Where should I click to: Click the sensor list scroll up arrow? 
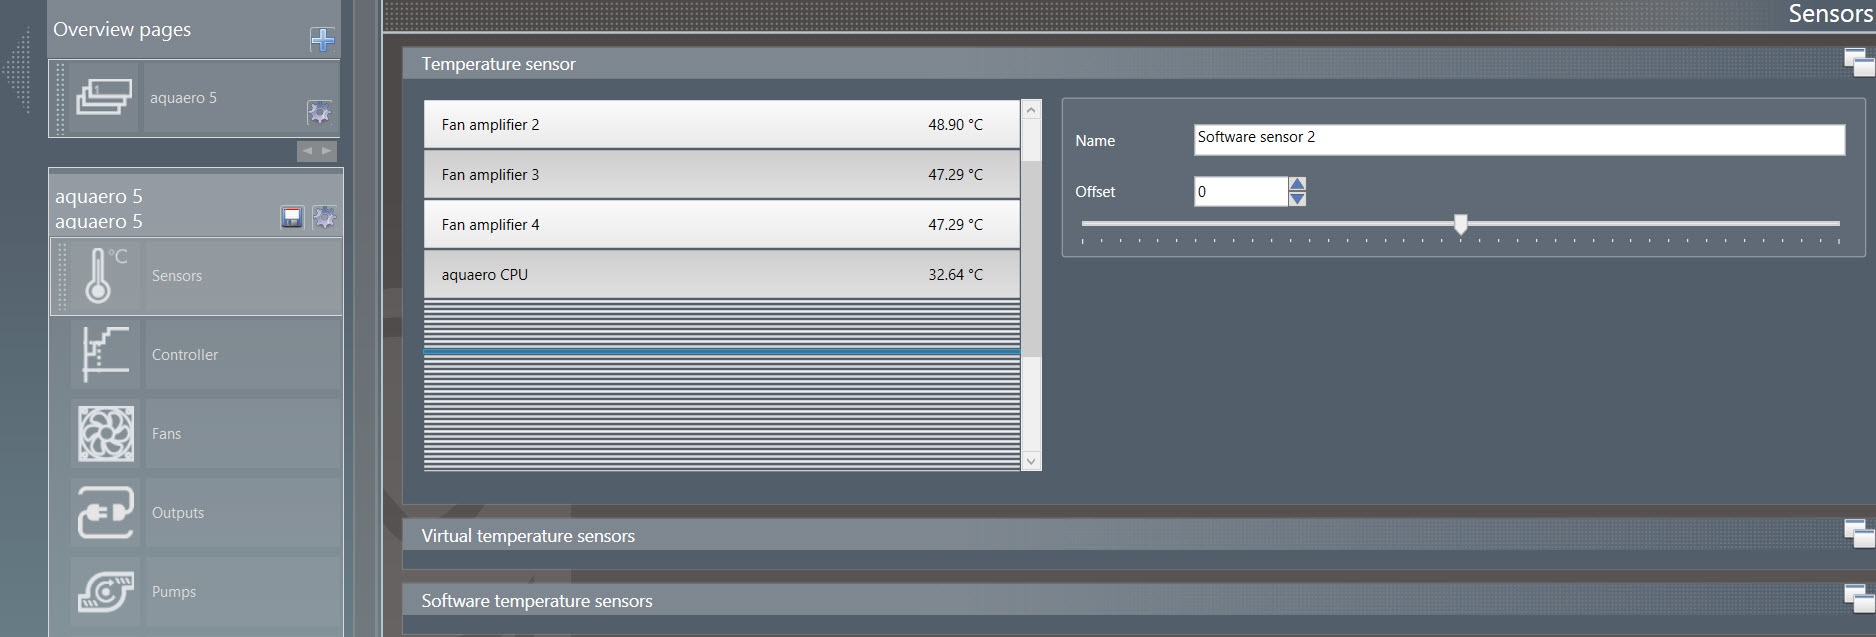tap(1031, 109)
